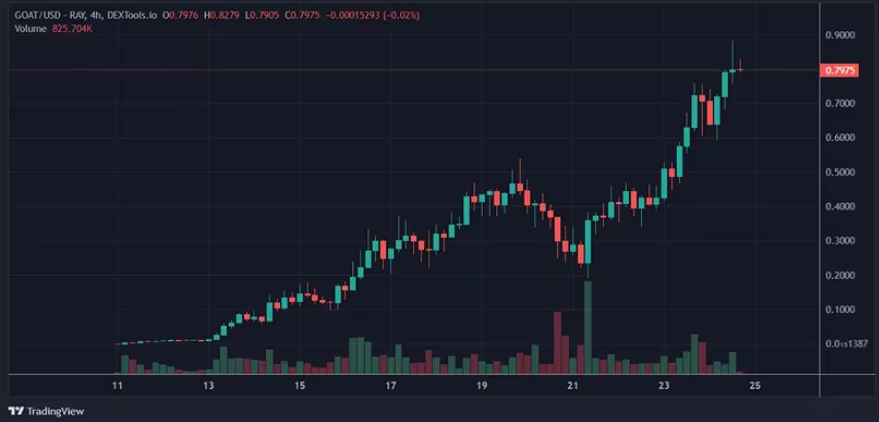The image size is (879, 422).
Task: Click the 0.4000 price axis label
Action: (840, 207)
